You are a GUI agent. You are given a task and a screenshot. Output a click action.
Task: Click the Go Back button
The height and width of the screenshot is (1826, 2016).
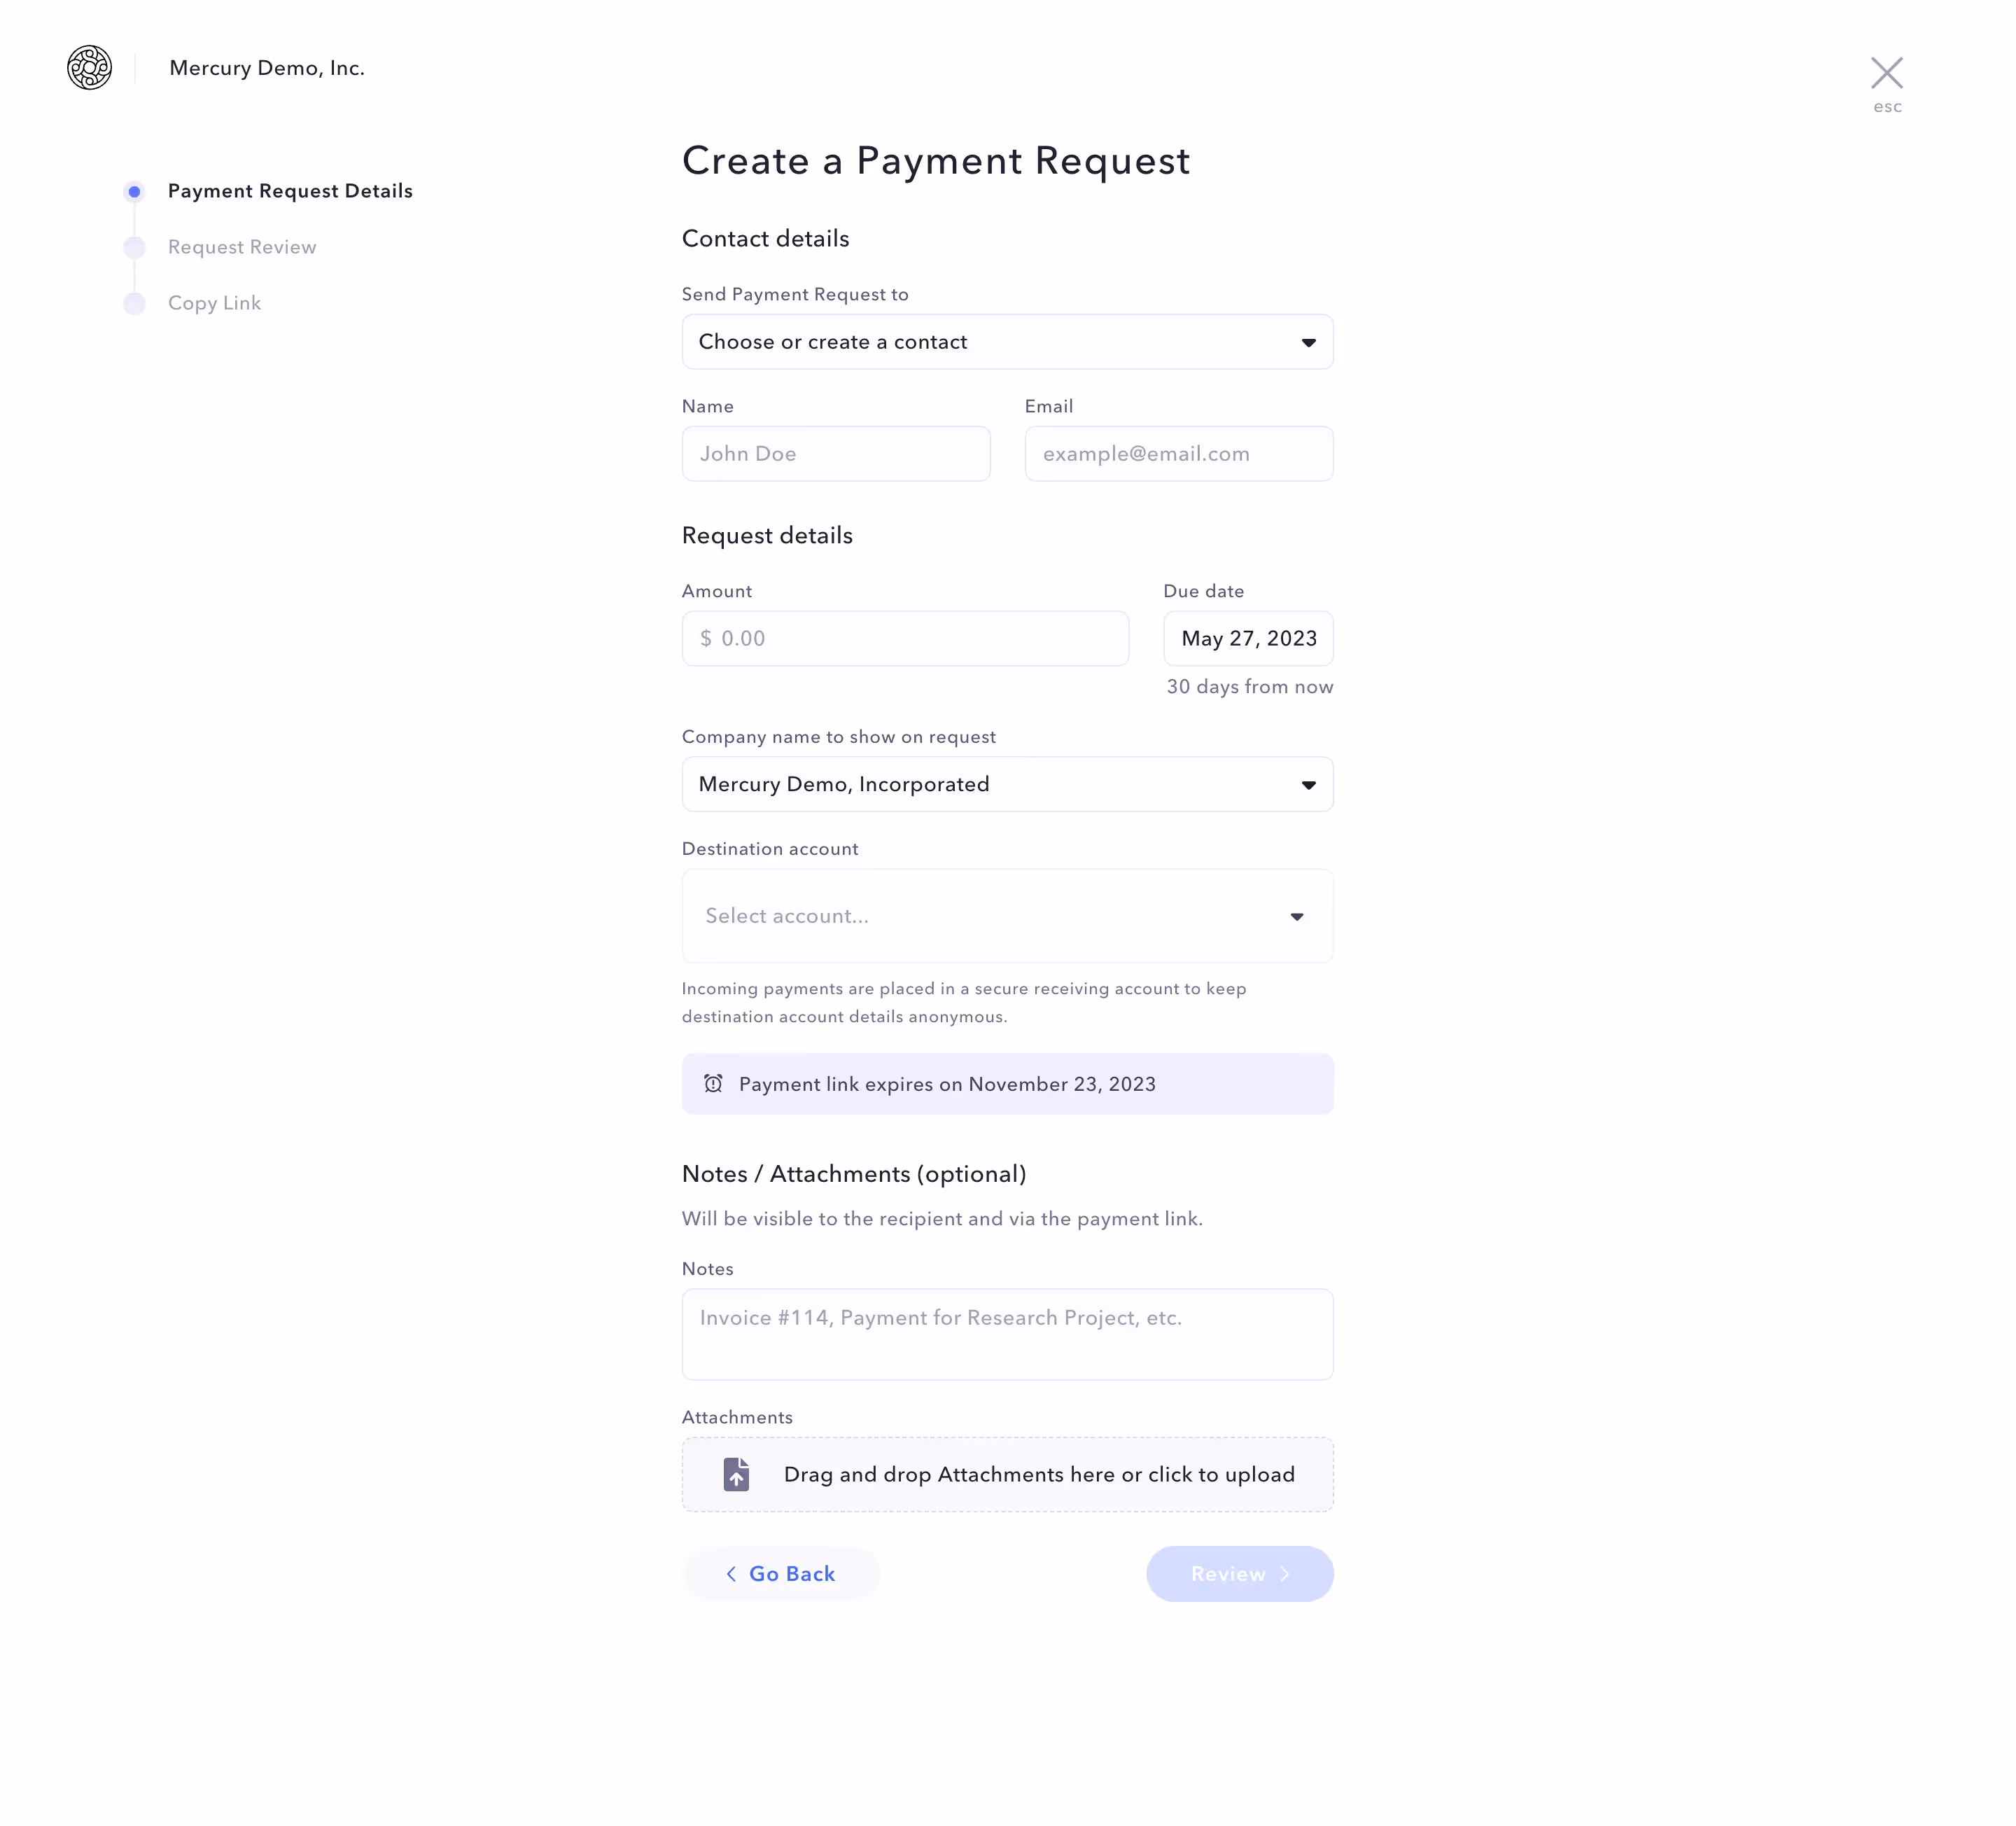coord(780,1573)
